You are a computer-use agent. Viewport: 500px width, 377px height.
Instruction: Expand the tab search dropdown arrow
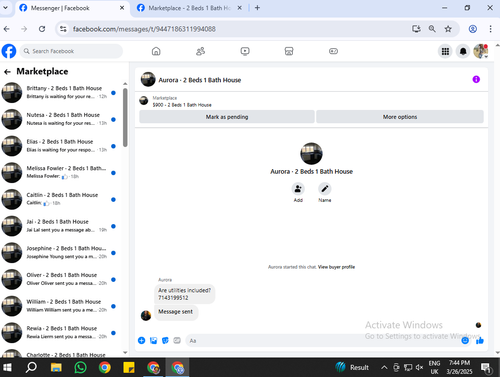(5, 7)
